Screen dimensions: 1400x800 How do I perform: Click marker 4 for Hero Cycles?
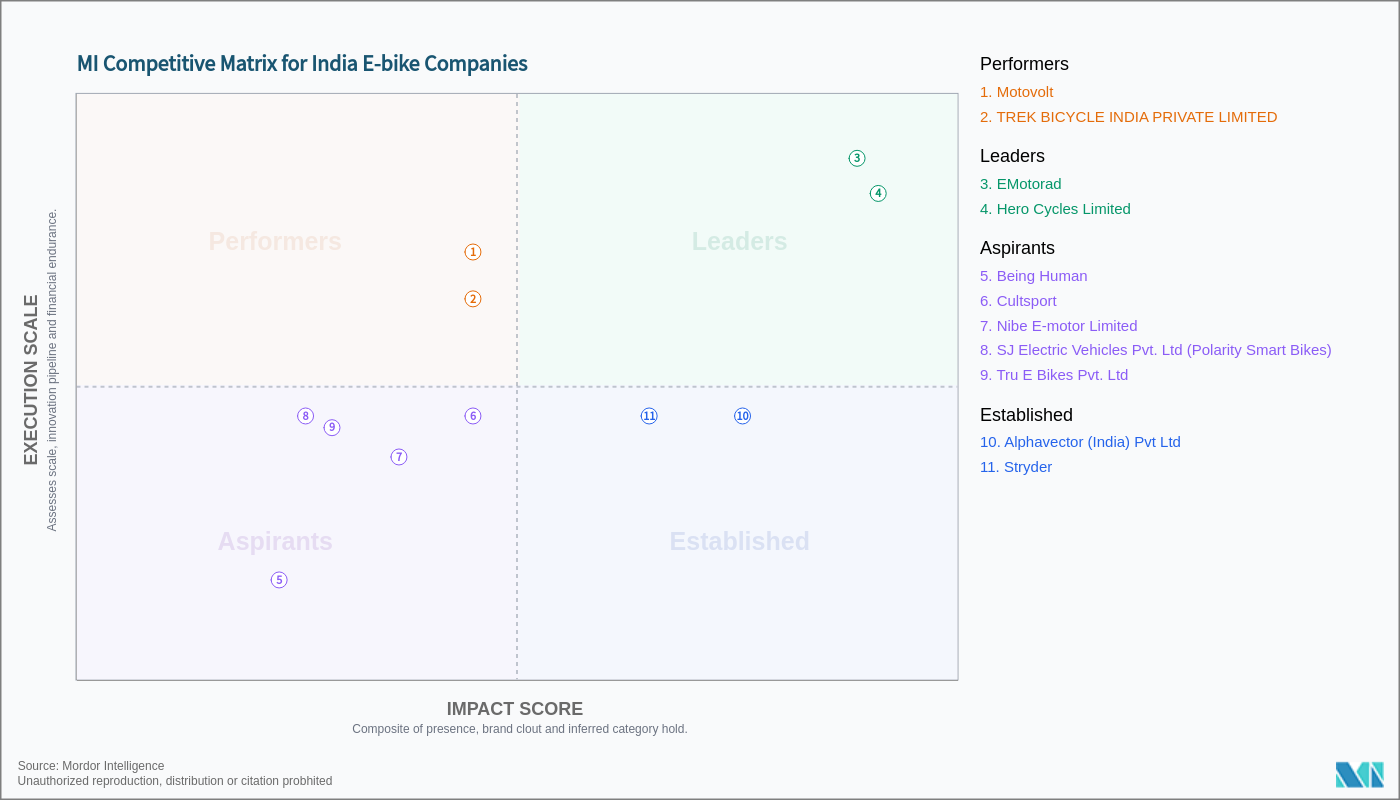878,193
